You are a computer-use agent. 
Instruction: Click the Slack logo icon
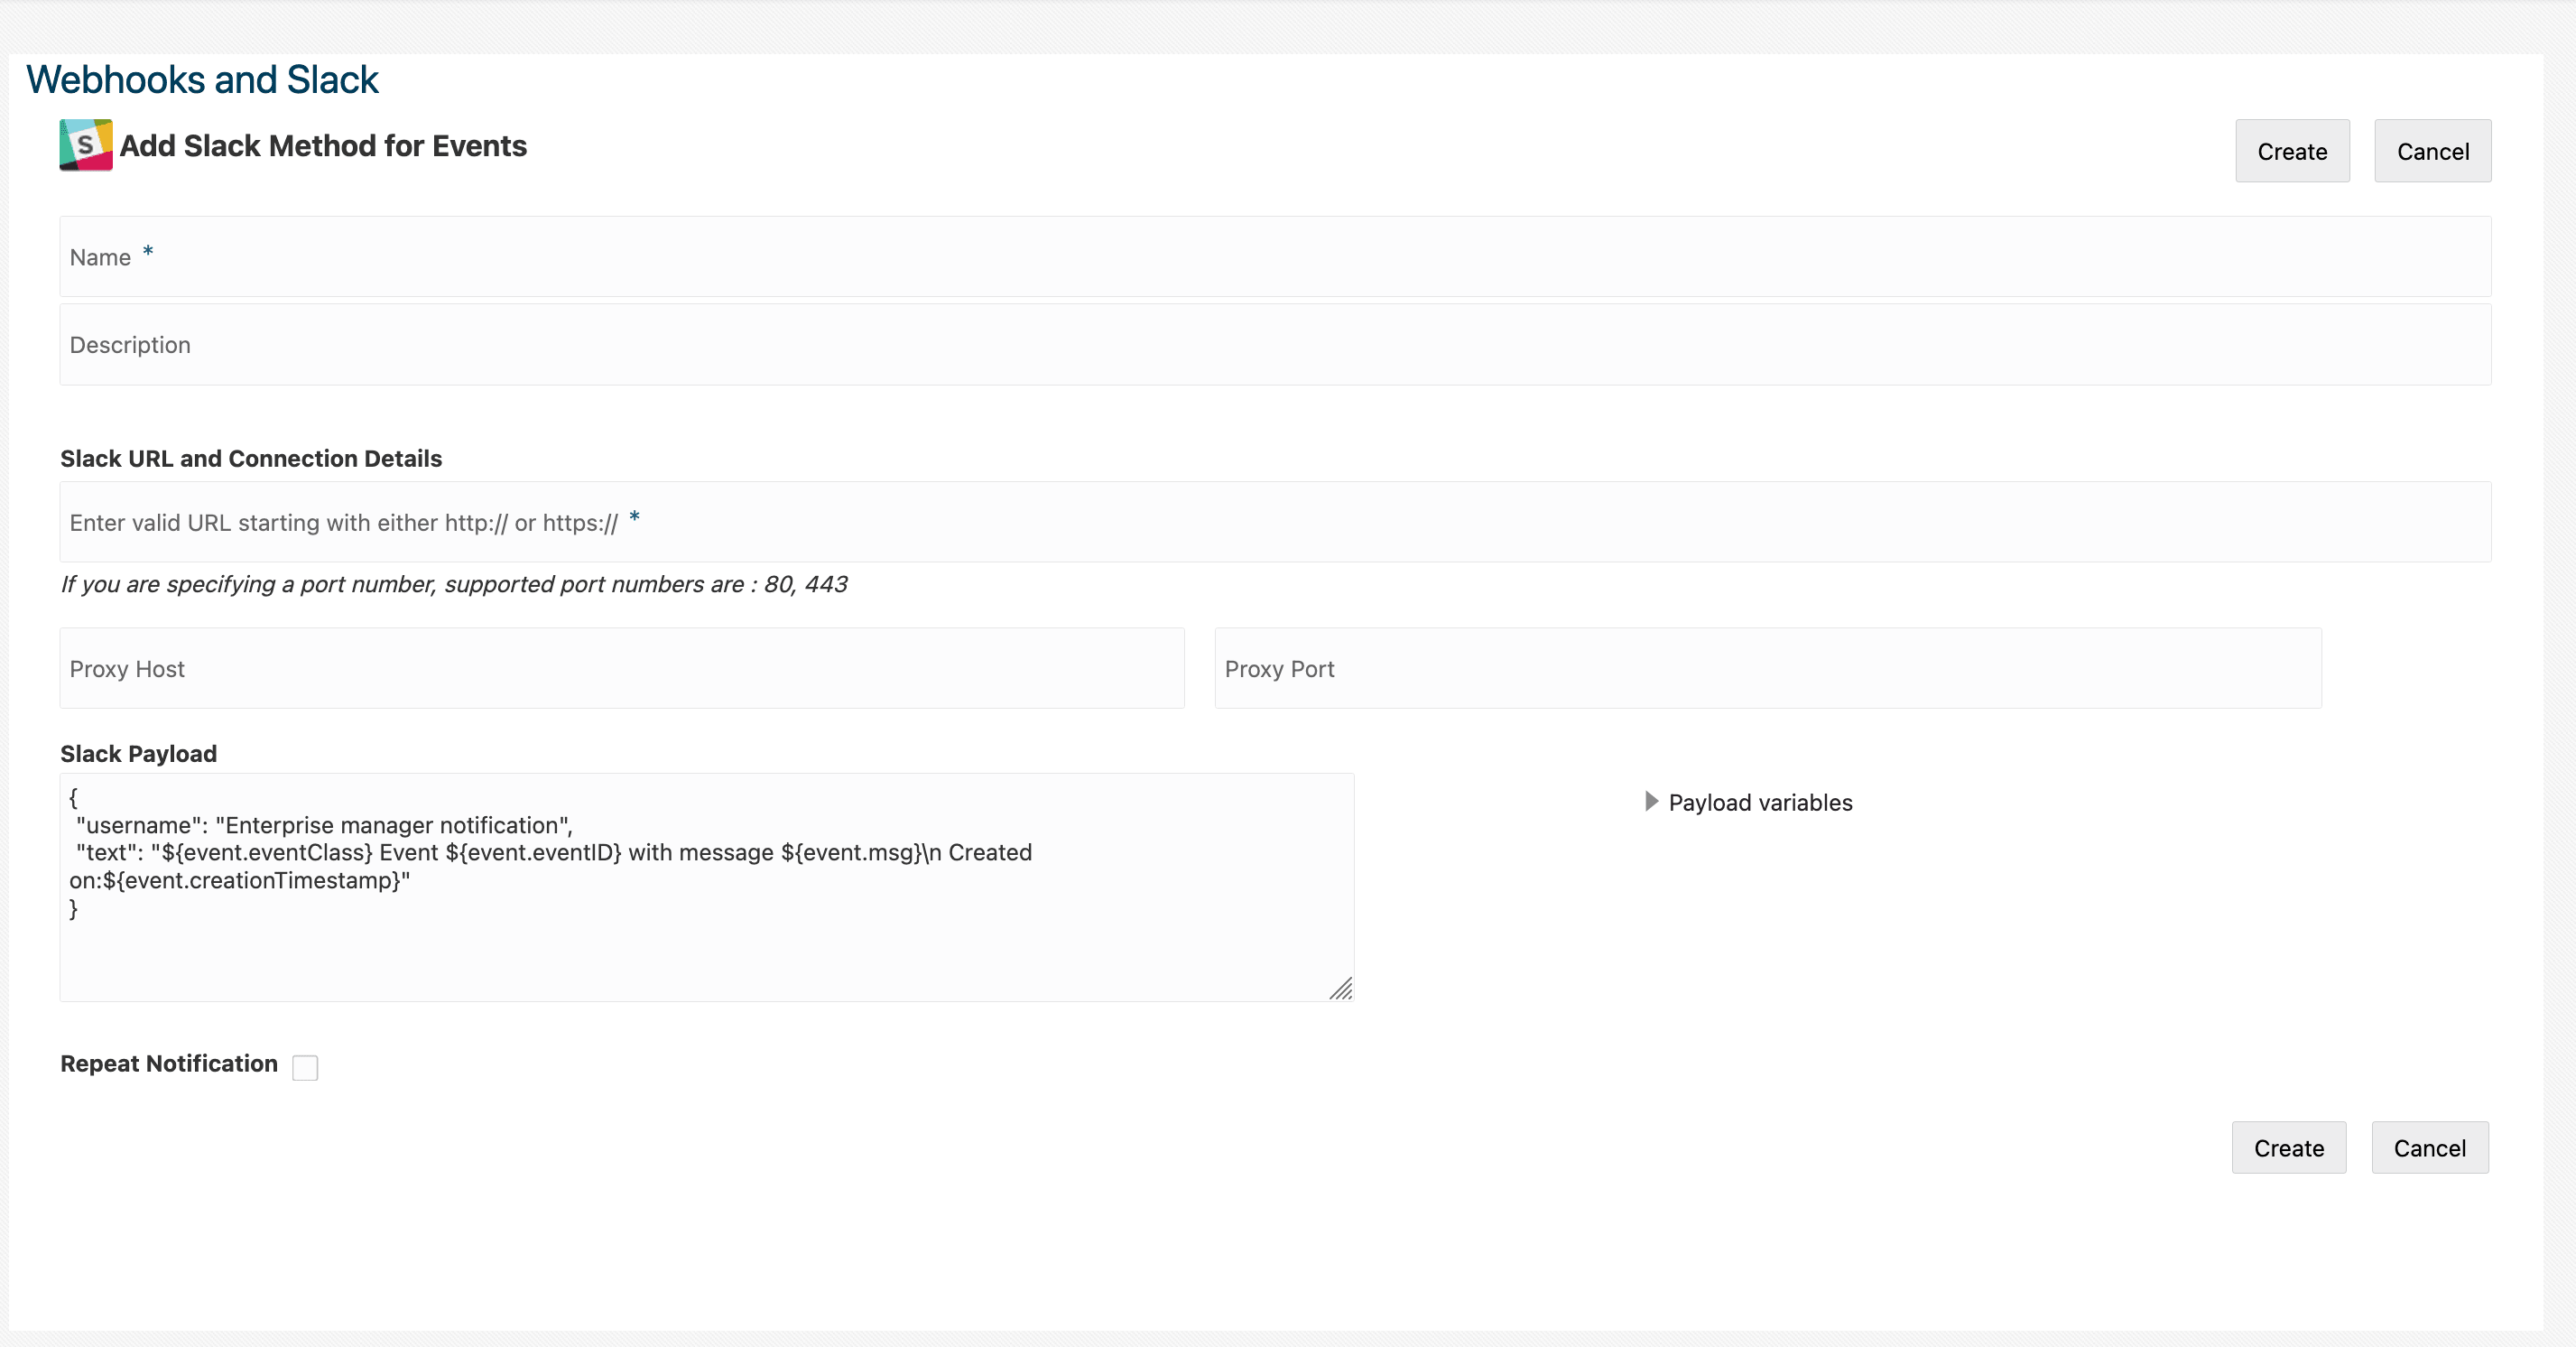pos(86,145)
